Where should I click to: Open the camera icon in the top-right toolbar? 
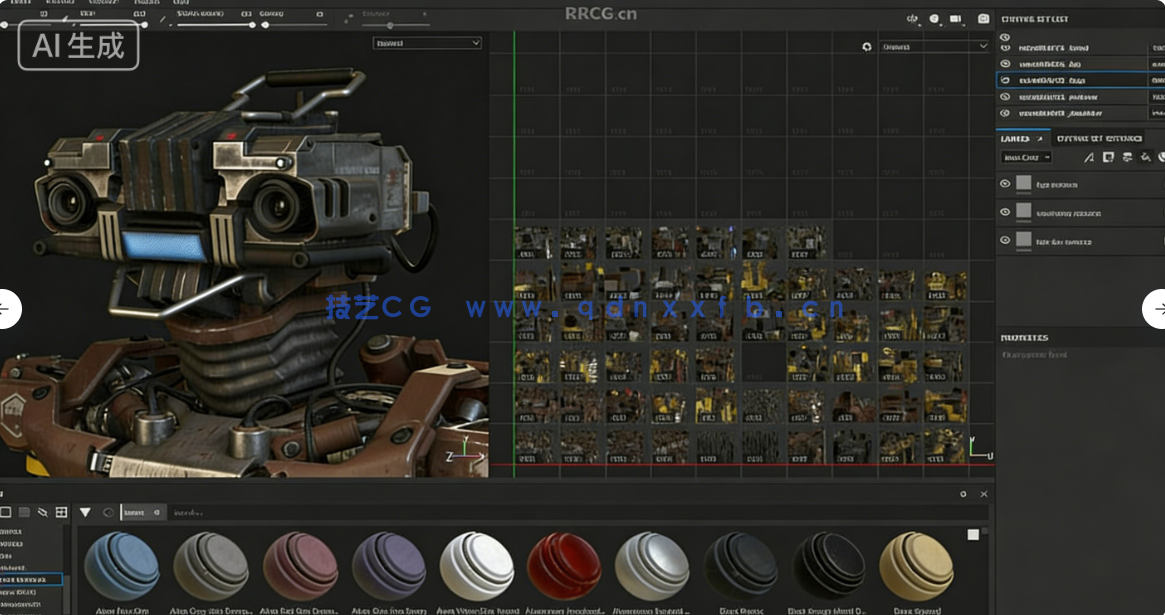coord(984,18)
